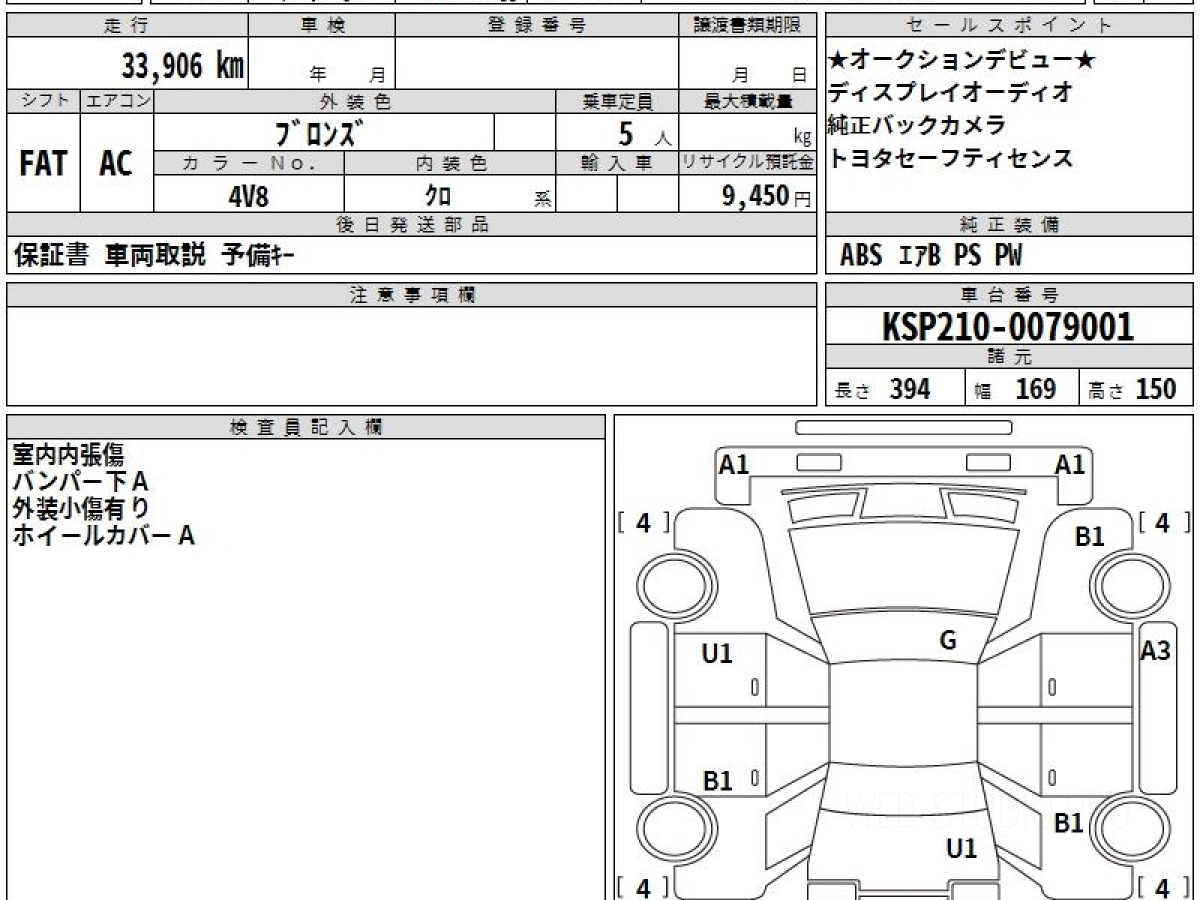Image resolution: width=1200 pixels, height=900 pixels.
Task: Click the 輸入車 header
Action: click(617, 163)
